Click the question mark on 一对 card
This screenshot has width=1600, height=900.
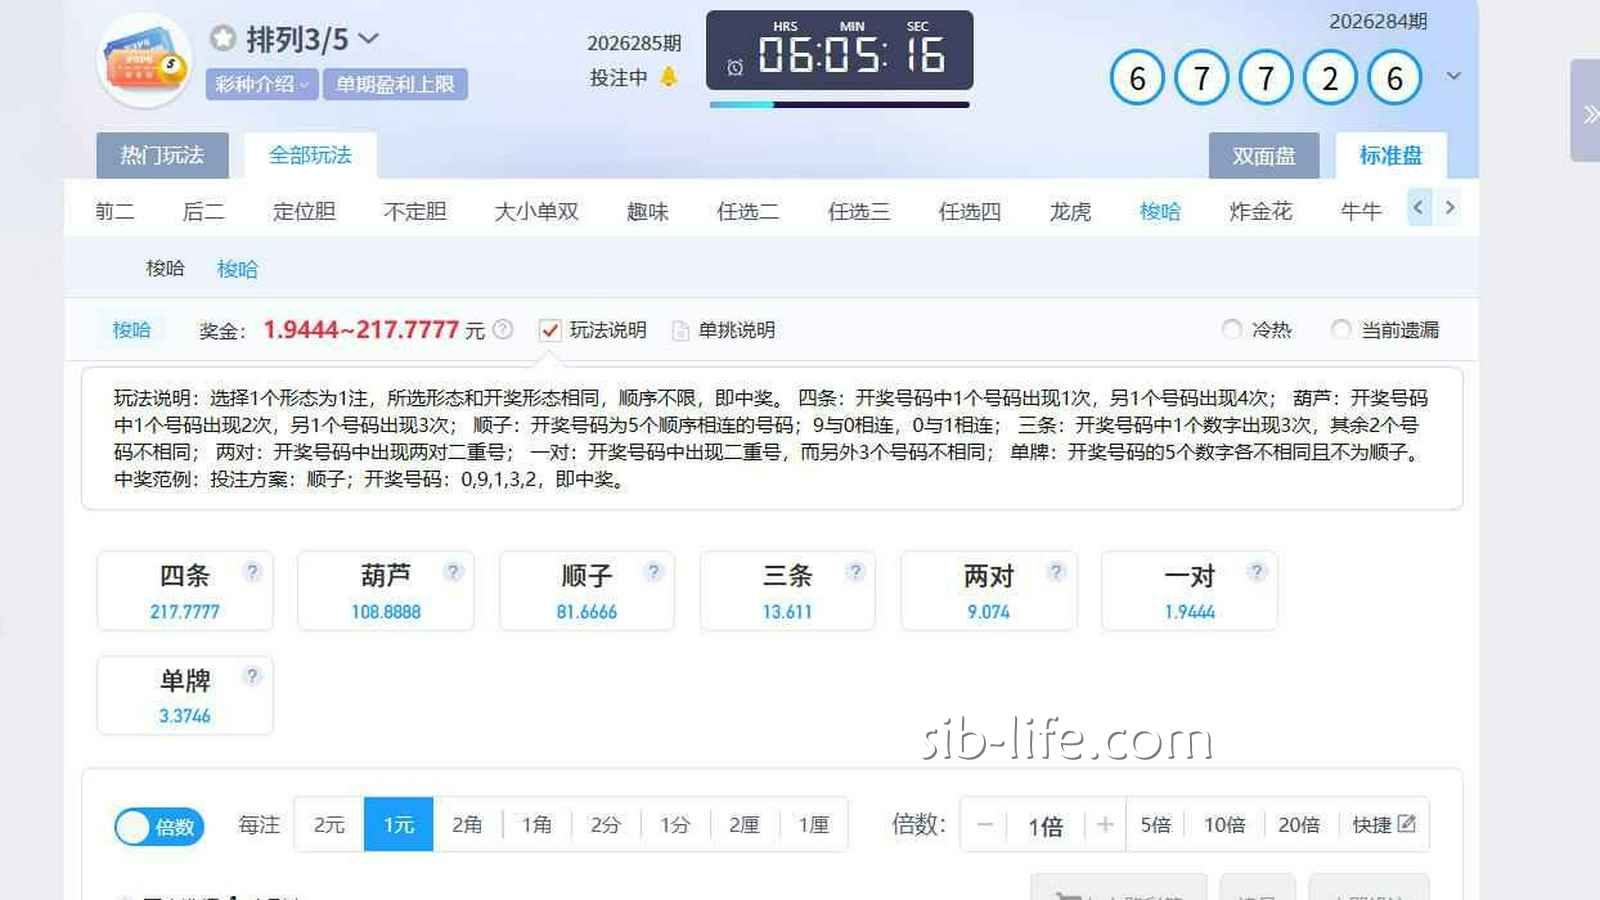(x=1257, y=571)
